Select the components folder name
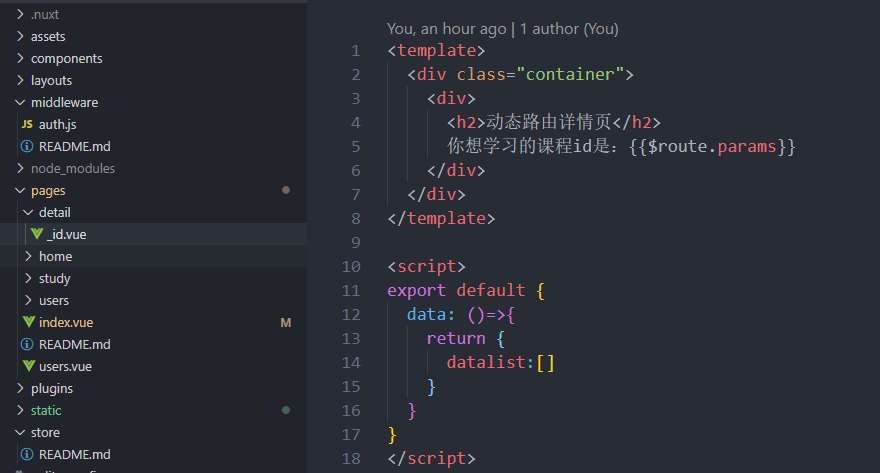This screenshot has width=880, height=473. [67, 58]
